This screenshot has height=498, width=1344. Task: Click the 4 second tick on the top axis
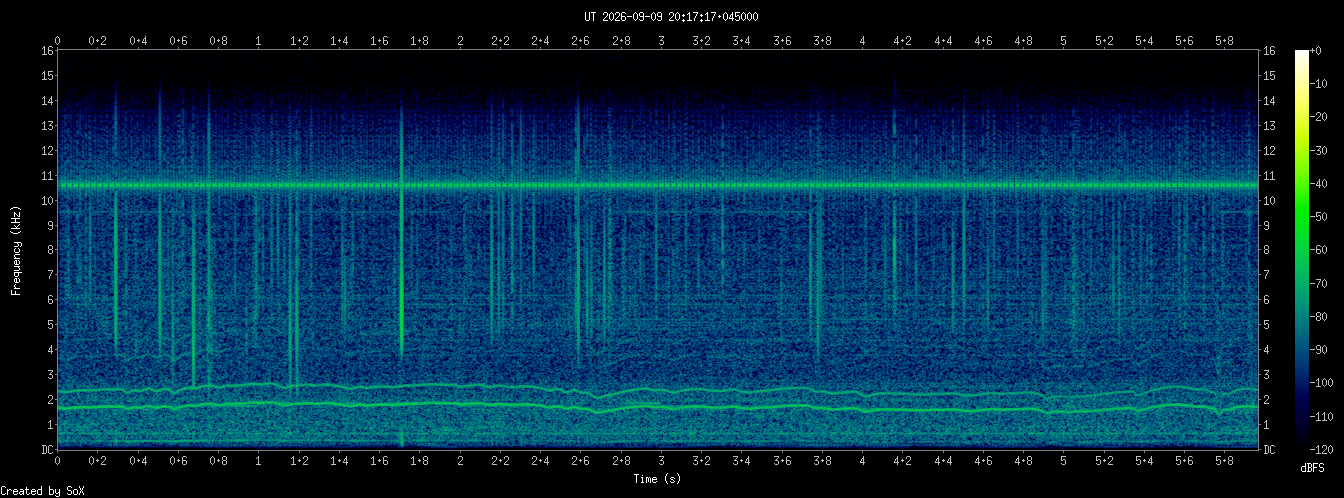(863, 41)
